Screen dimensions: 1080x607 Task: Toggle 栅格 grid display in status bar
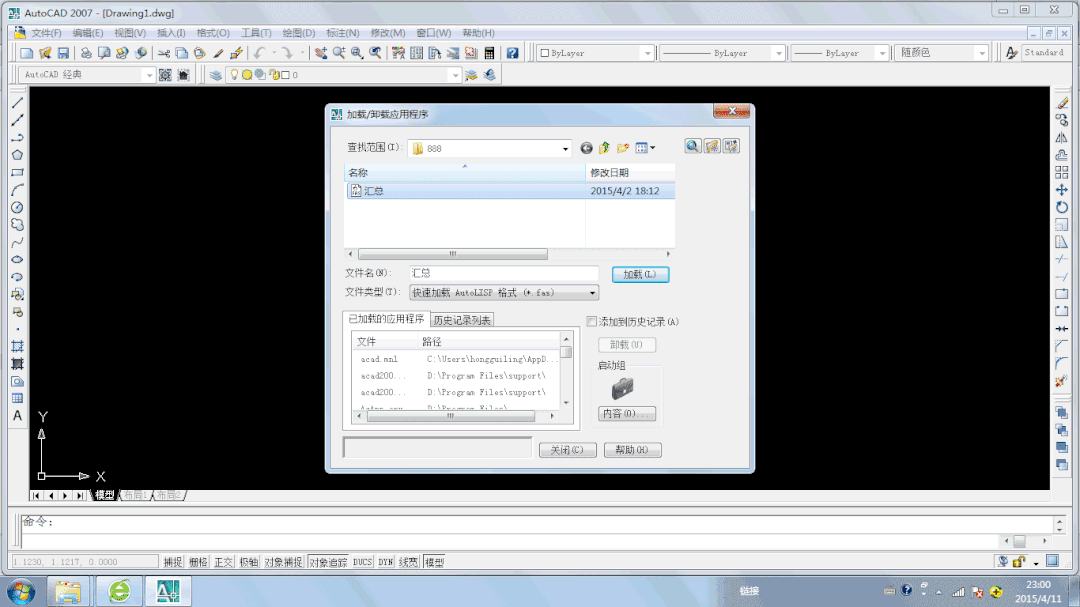point(198,562)
